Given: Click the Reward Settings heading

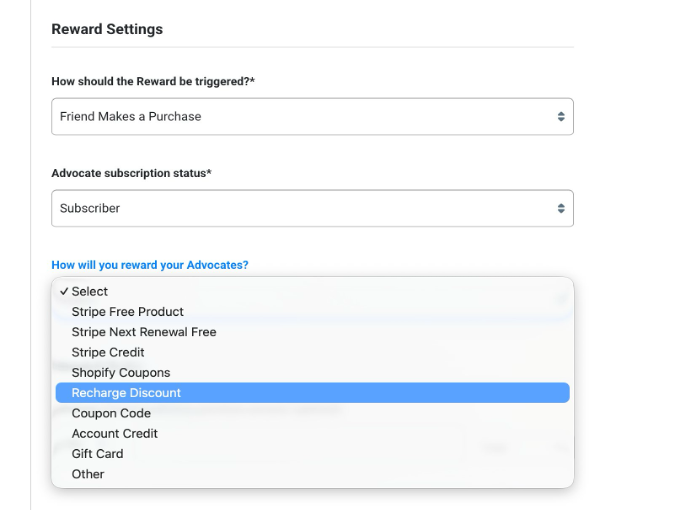Looking at the screenshot, I should [107, 29].
